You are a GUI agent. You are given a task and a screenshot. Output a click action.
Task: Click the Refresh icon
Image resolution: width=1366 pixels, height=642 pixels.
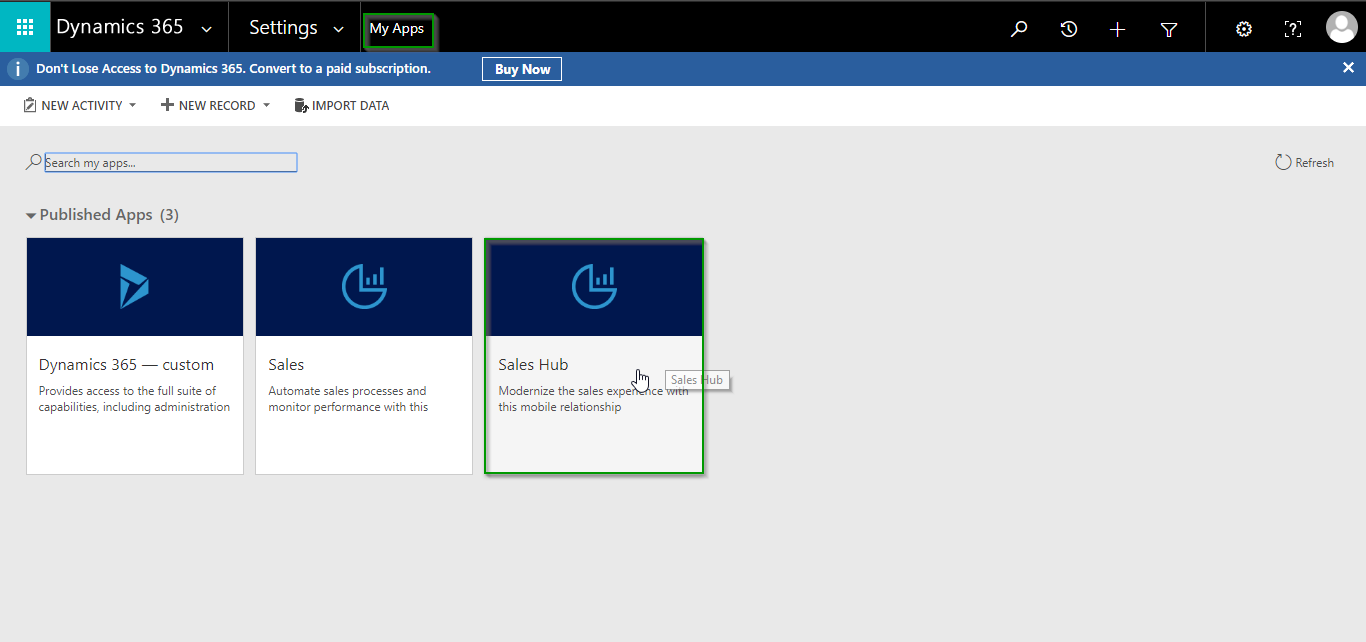click(x=1283, y=162)
